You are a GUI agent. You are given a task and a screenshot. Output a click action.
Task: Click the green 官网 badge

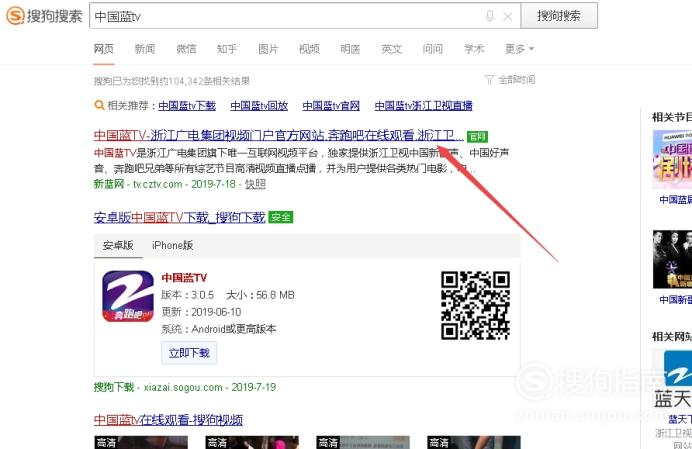[x=477, y=136]
